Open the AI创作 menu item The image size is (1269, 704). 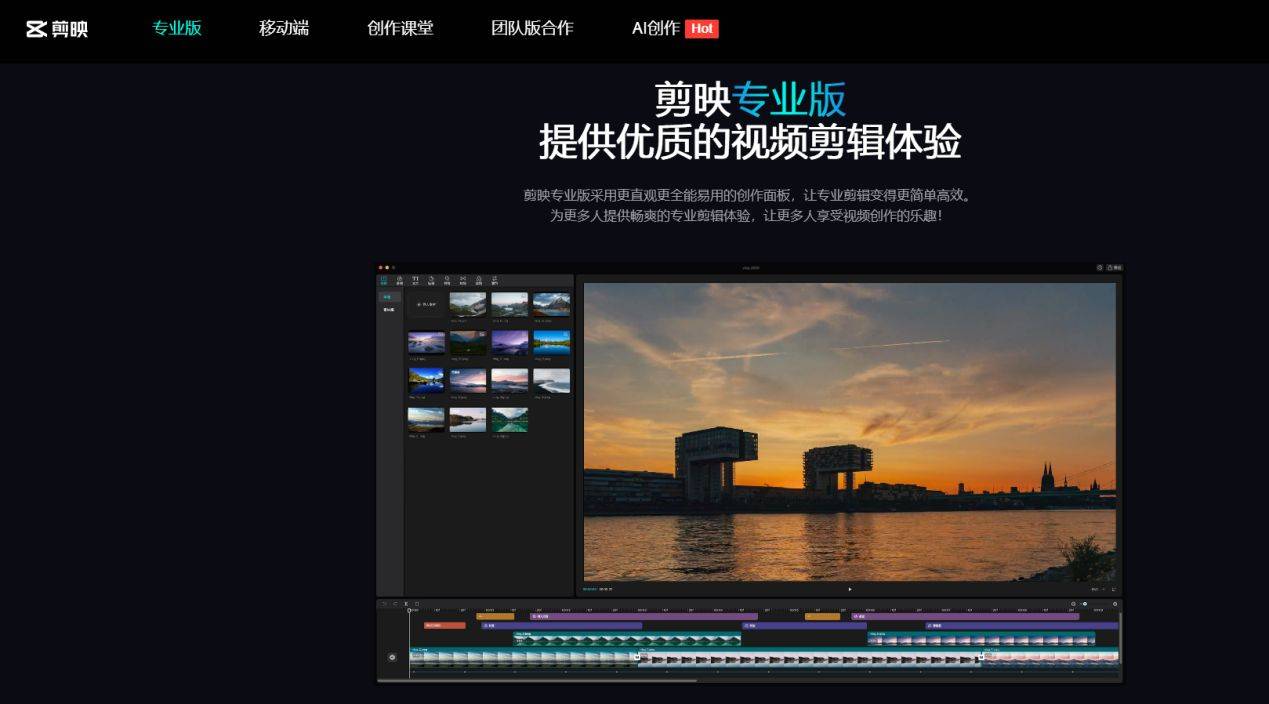pos(655,28)
